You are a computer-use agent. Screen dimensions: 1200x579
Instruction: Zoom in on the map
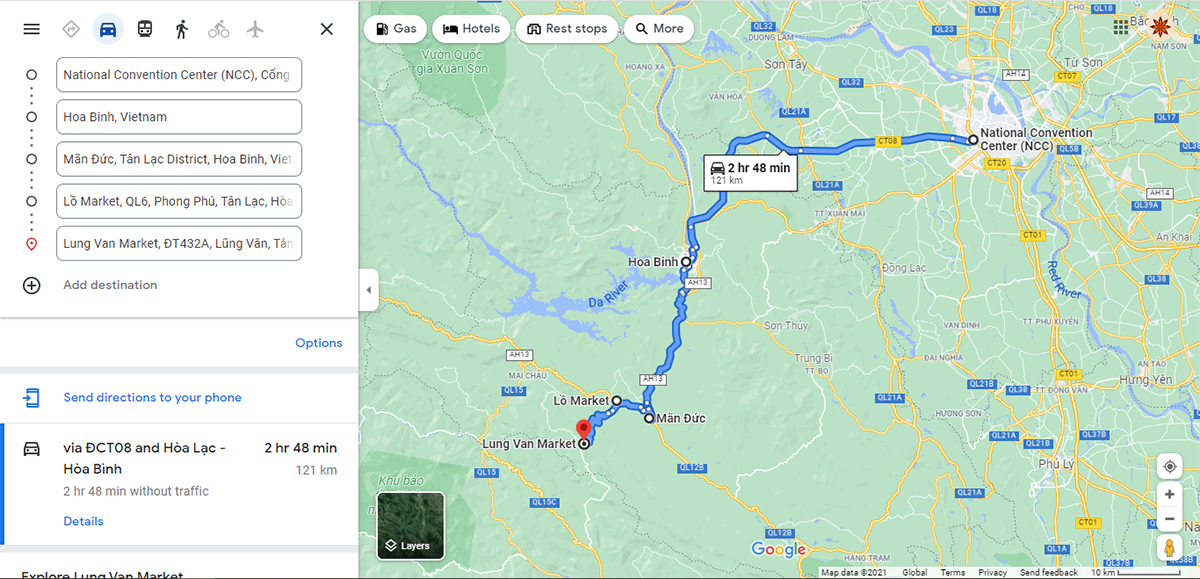point(1169,494)
